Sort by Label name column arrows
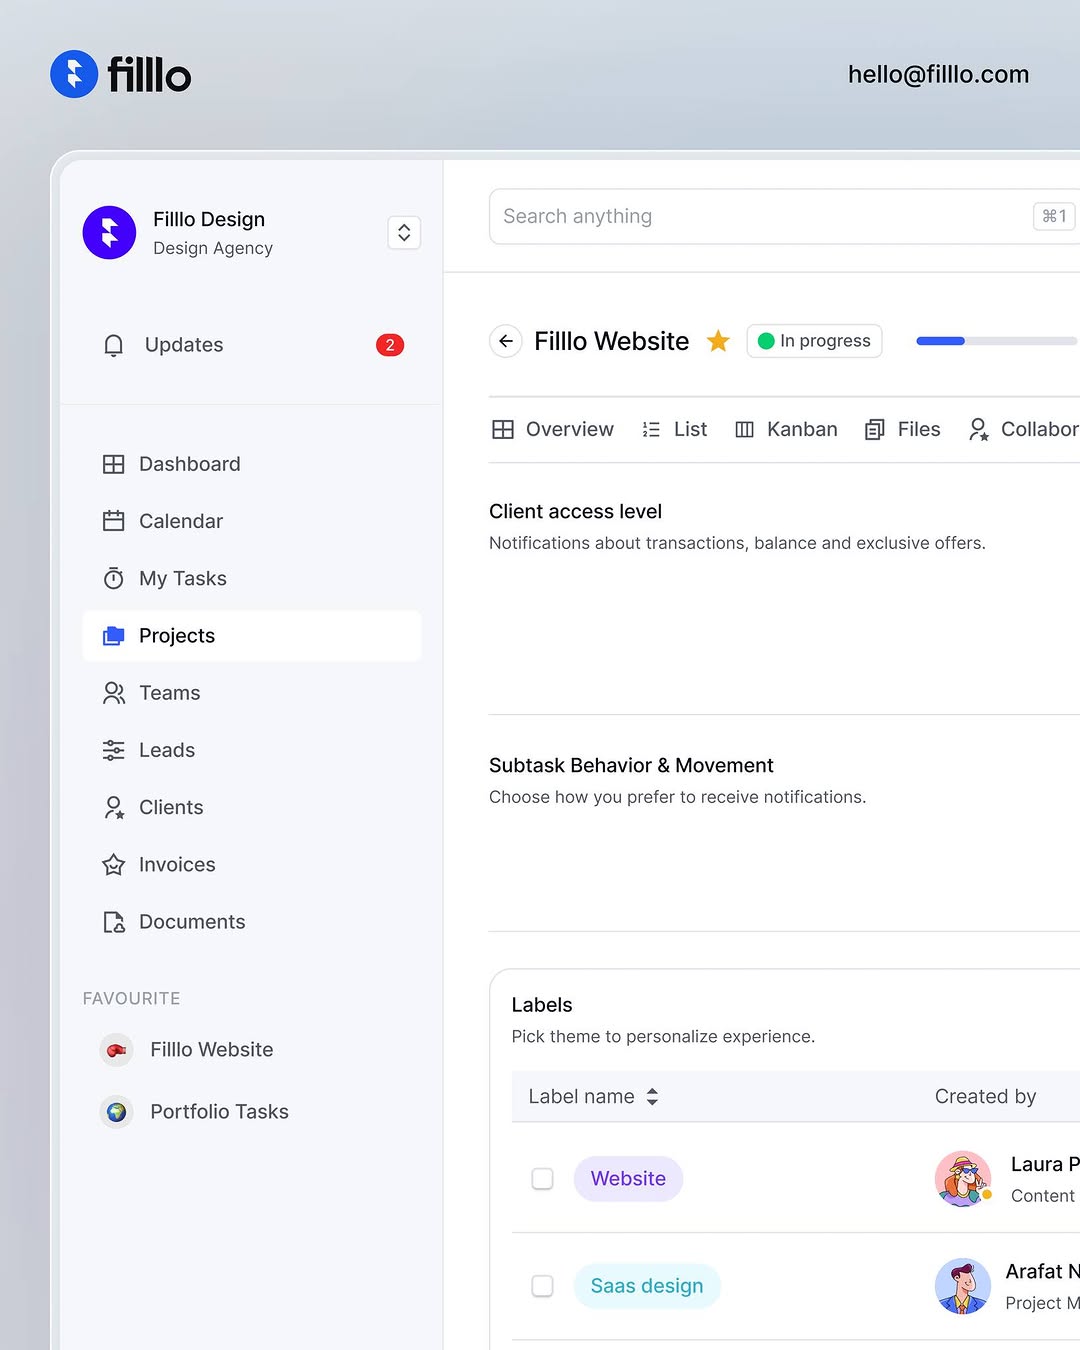Screen dimensions: 1080x1350 click(x=652, y=1097)
